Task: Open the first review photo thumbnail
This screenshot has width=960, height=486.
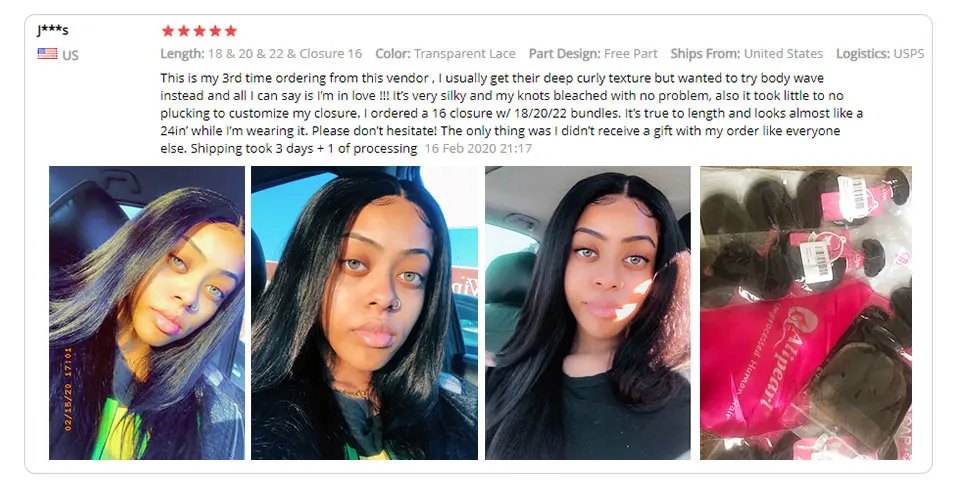Action: [x=146, y=313]
